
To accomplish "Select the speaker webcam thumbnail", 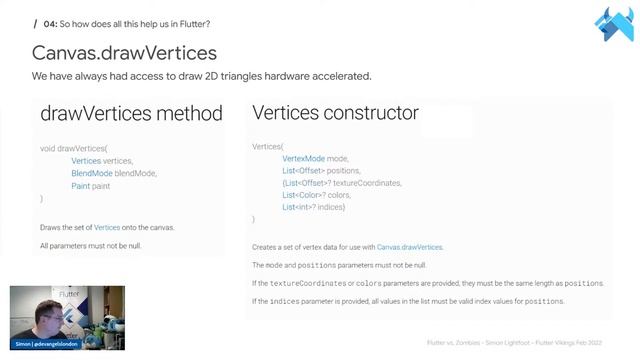I will (67, 318).
